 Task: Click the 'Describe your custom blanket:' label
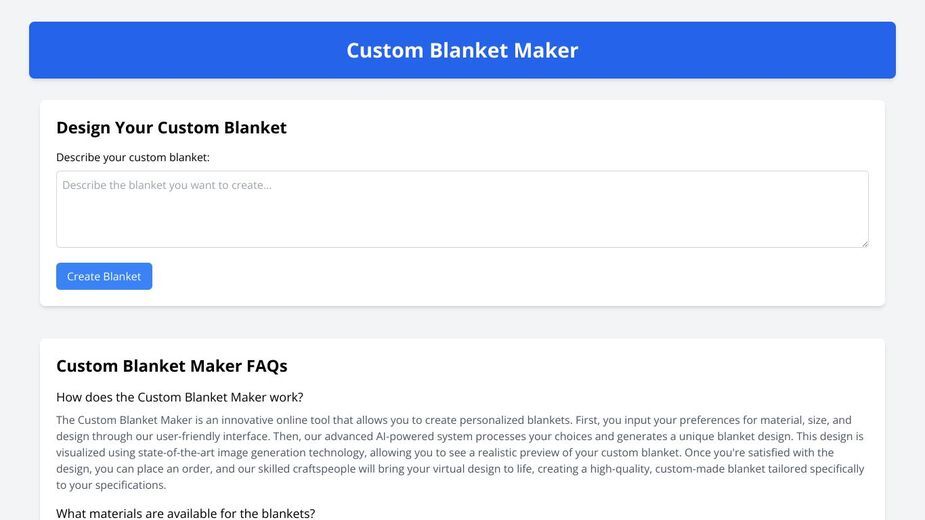click(x=133, y=158)
